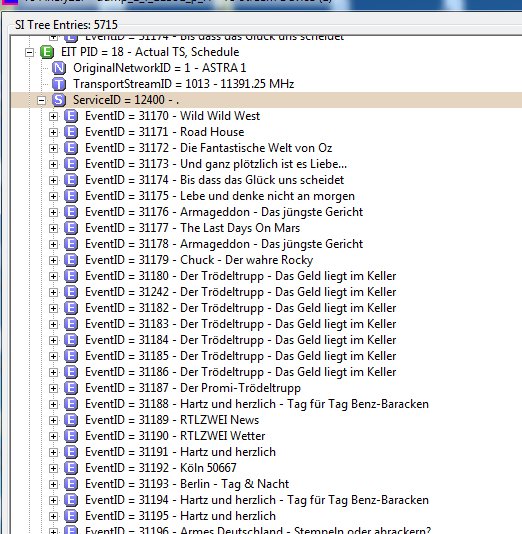The height and width of the screenshot is (534, 522).
Task: Select 'EventID = 31171 - Road House'
Action: point(165,132)
